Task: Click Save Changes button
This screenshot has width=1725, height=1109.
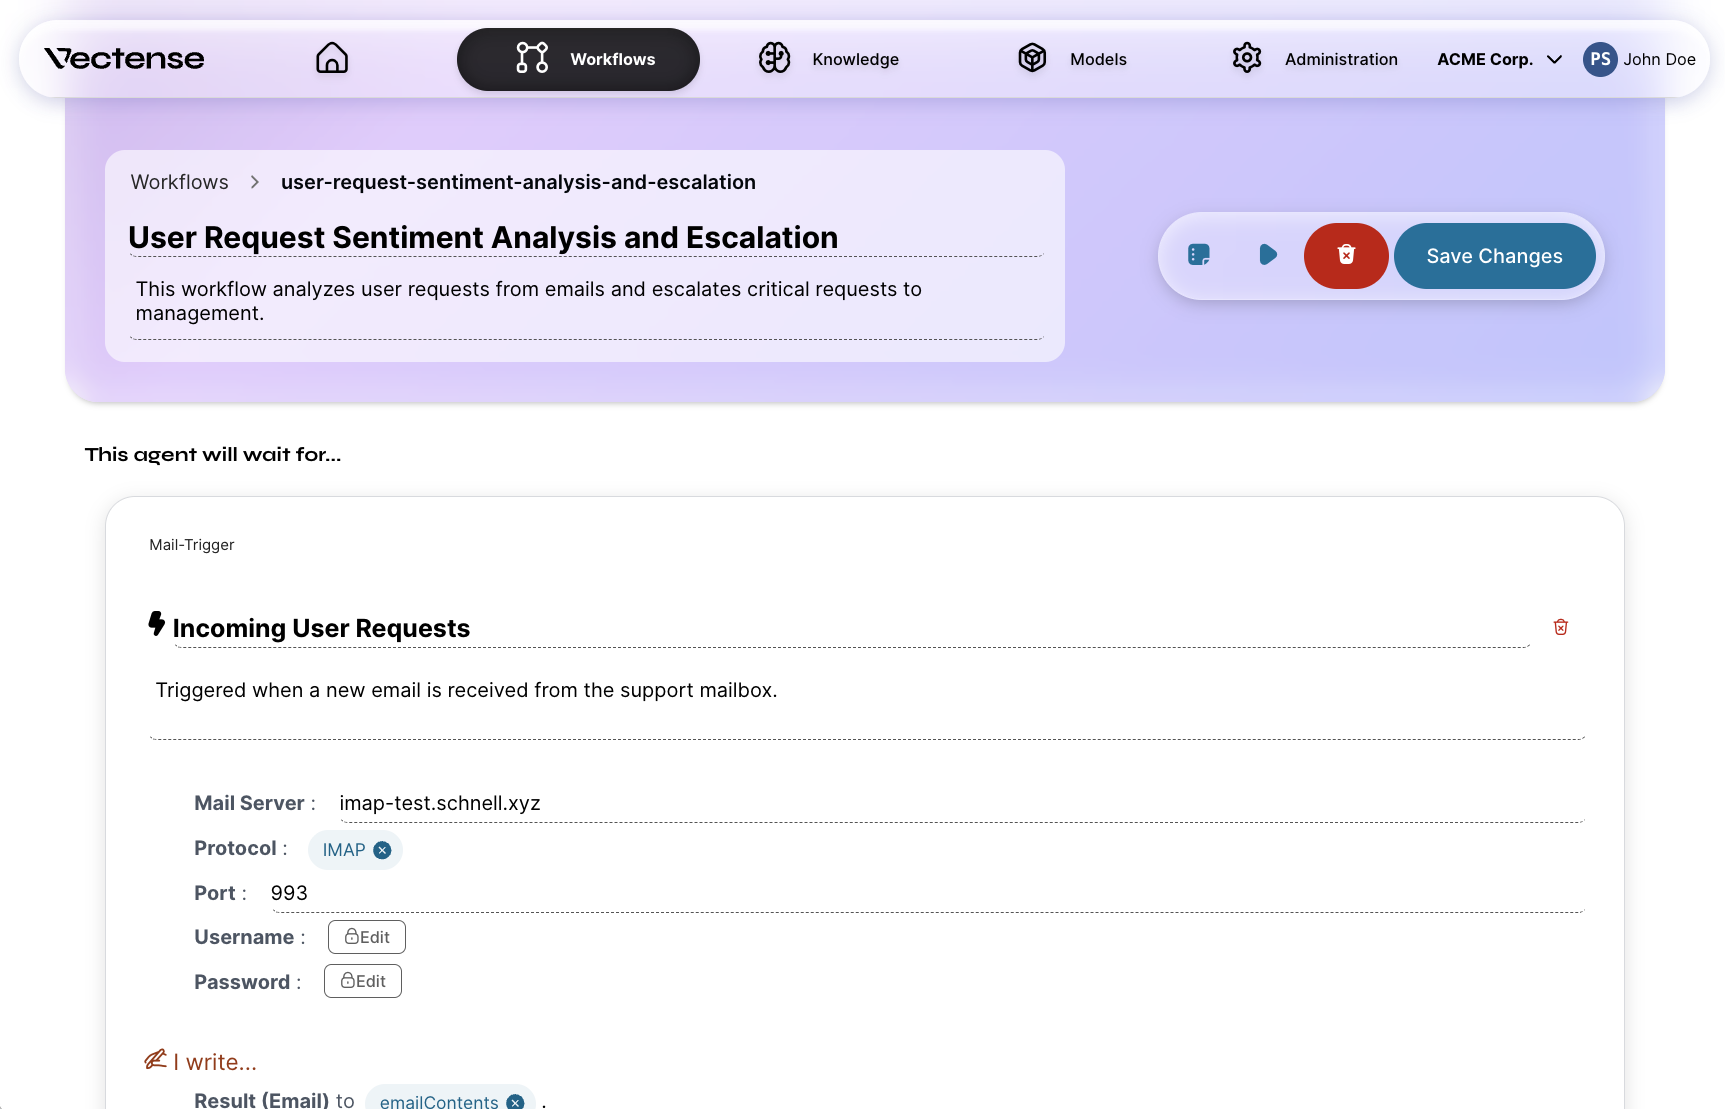Action: pyautogui.click(x=1494, y=256)
